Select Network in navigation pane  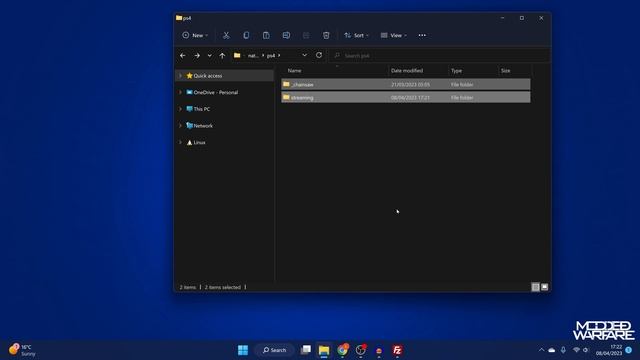[203, 126]
